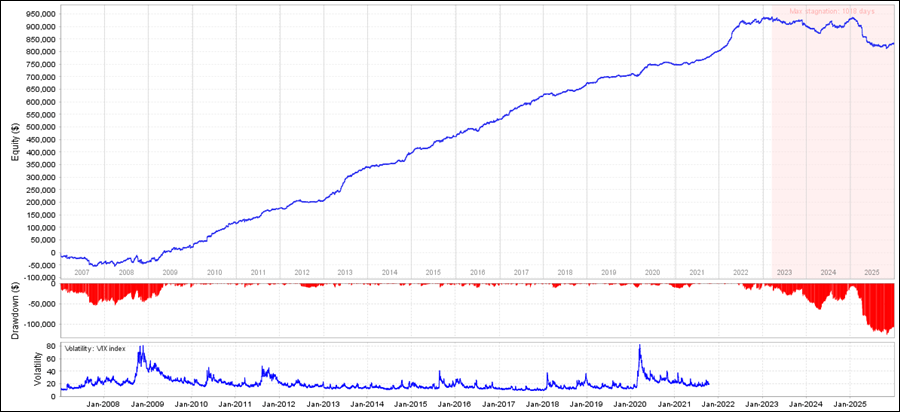Screen dimensions: 900x412
Task: Click the VIX spike peak in early 2020
Action: [639, 347]
